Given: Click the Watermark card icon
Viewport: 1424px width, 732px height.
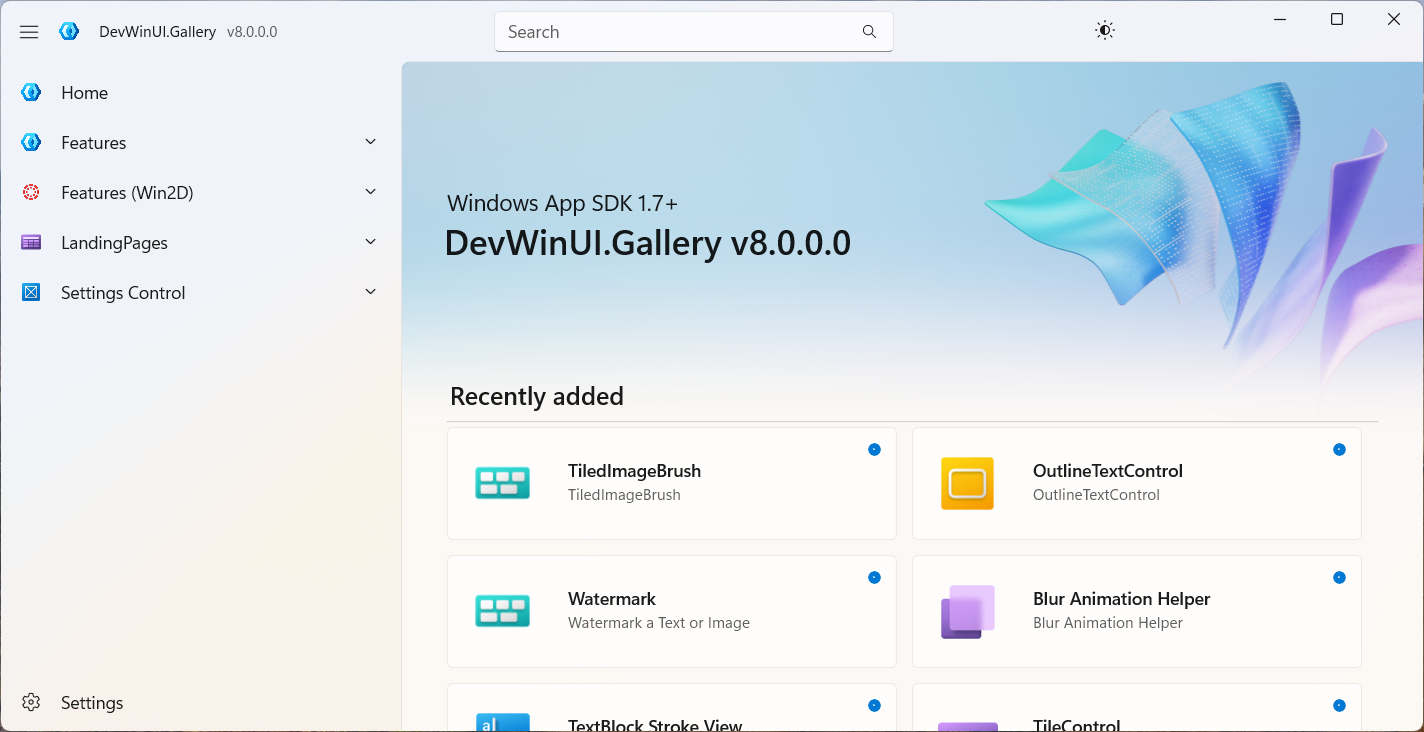Looking at the screenshot, I should pos(502,611).
